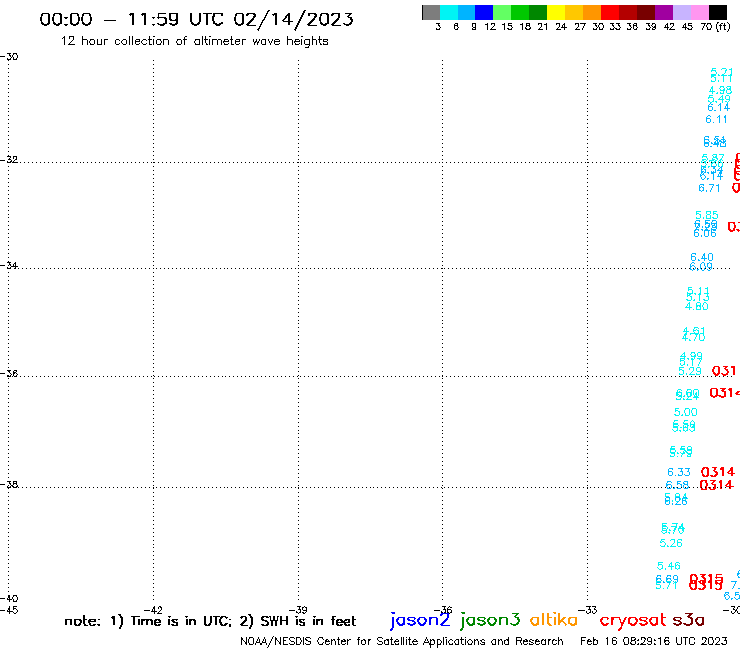Click the yellow swatch in the color legend
This screenshot has height=650, width=740.
pyautogui.click(x=556, y=12)
